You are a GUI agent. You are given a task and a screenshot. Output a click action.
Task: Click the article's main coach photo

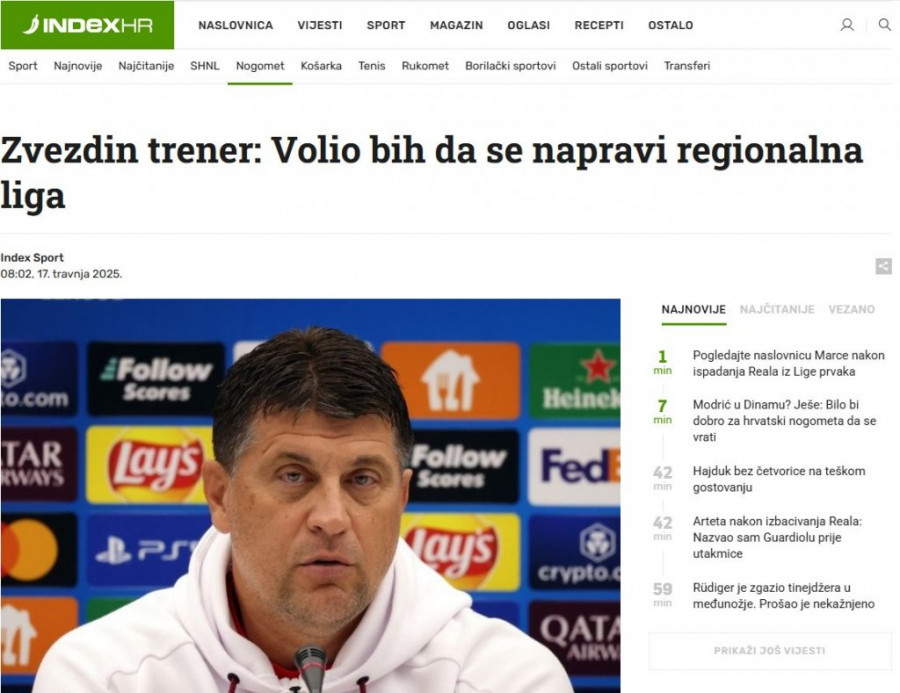tap(311, 495)
